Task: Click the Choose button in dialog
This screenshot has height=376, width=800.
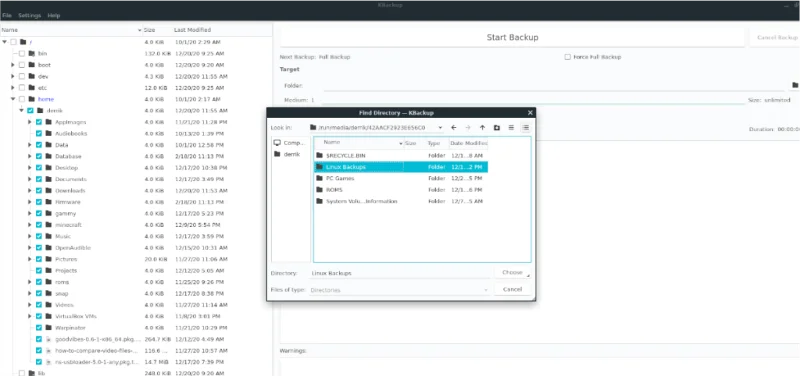Action: 512,272
